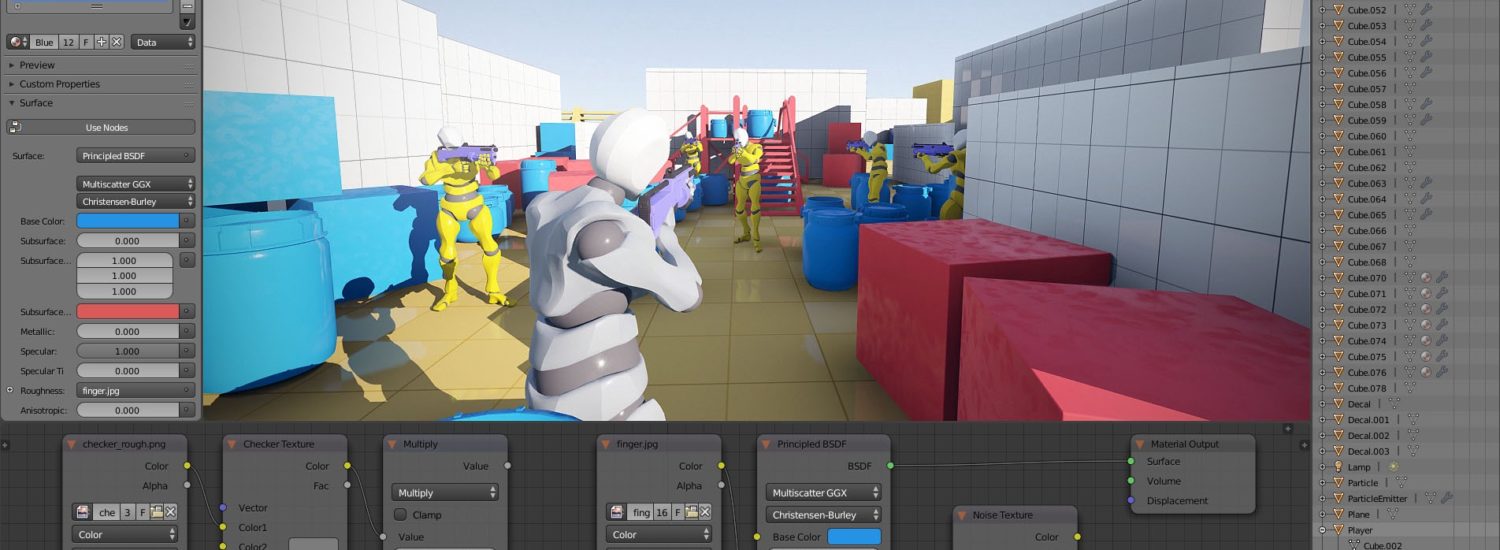
Task: Browse image icon in checker_rough.png node
Action: point(83,512)
